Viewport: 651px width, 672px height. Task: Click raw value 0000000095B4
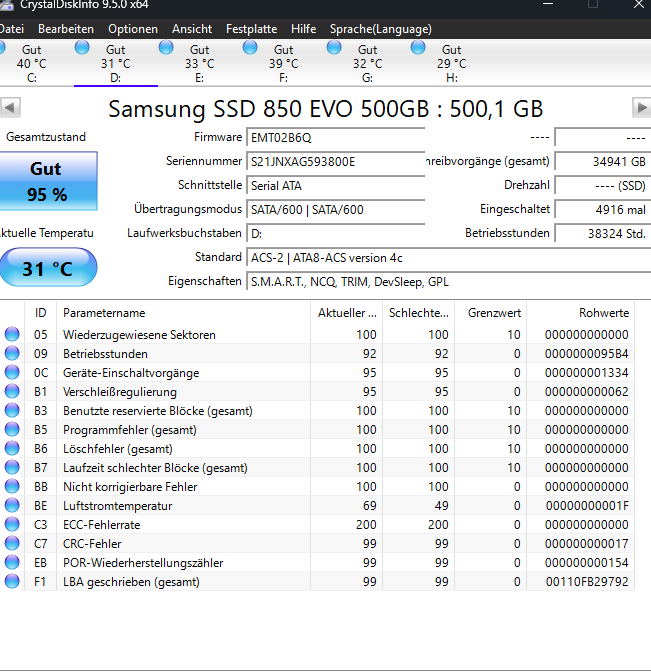point(587,354)
